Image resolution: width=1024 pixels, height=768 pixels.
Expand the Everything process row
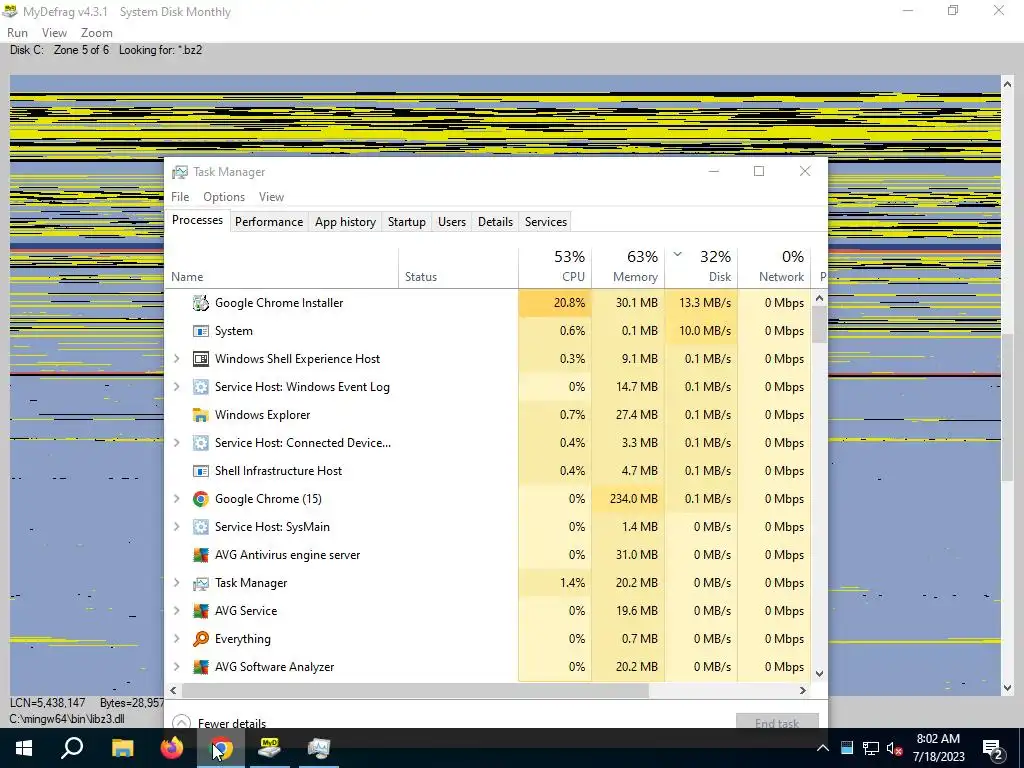(x=176, y=639)
